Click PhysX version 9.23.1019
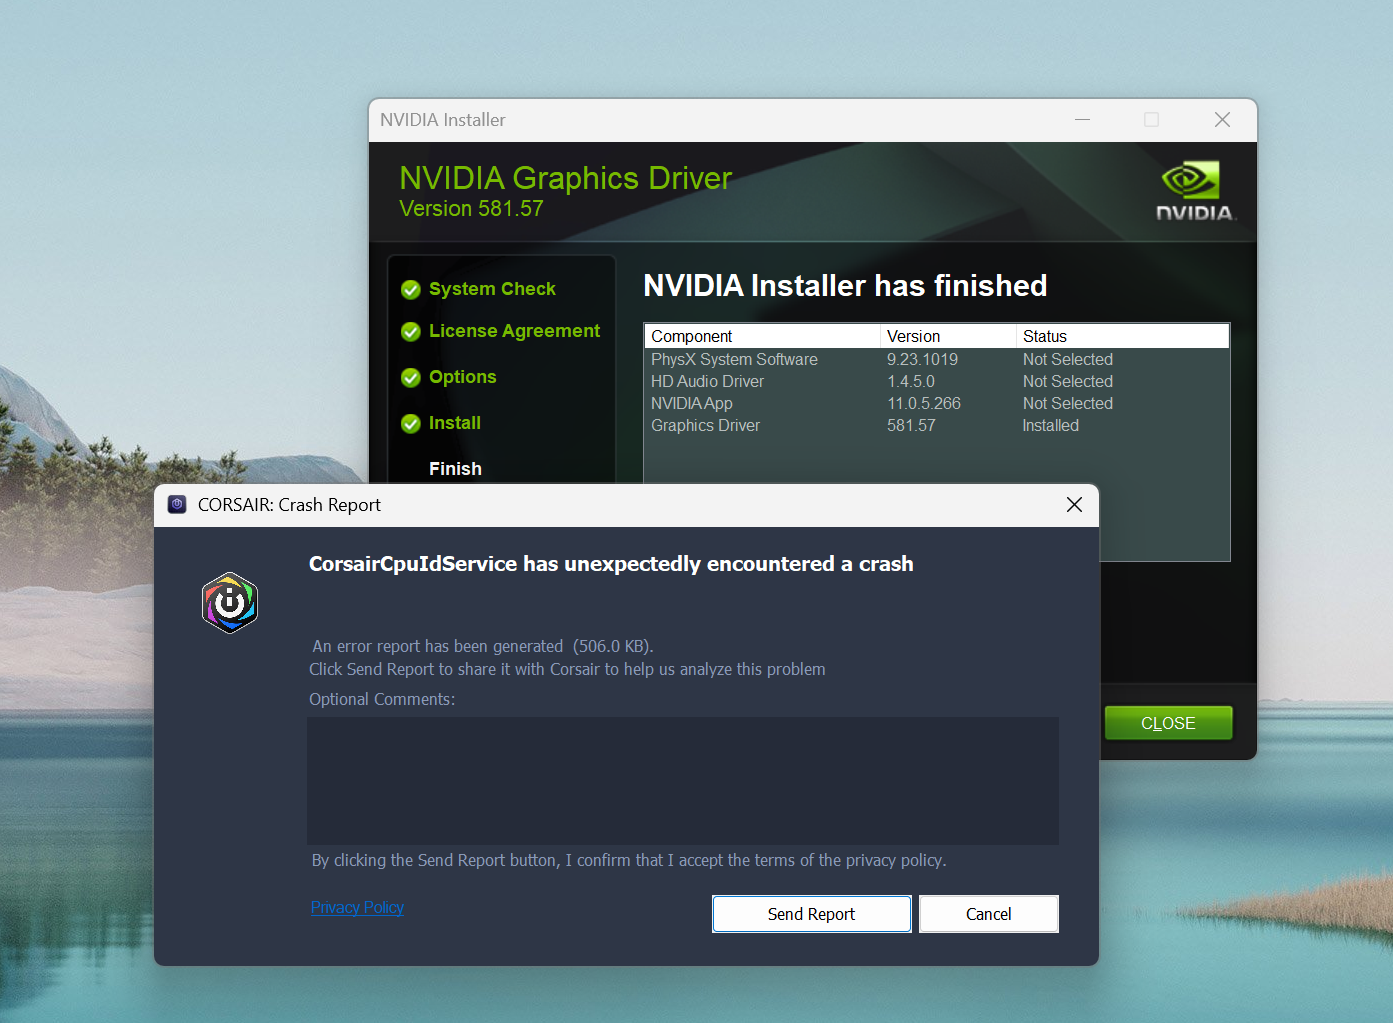 [922, 359]
